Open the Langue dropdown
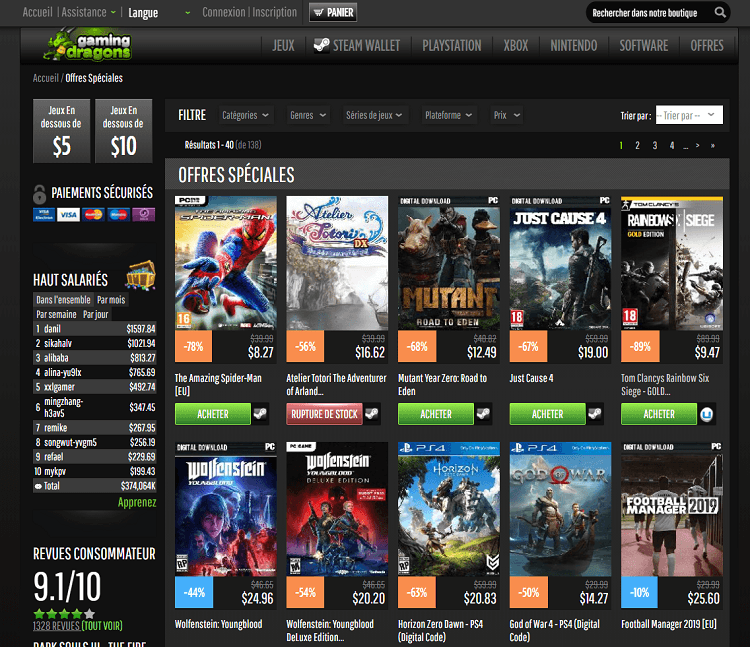The height and width of the screenshot is (647, 750). pos(159,12)
